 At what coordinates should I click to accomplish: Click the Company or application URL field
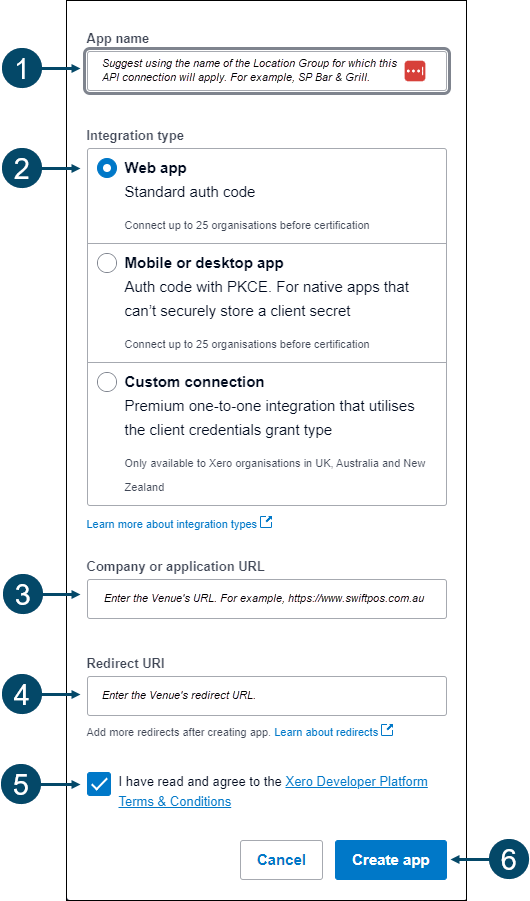pos(267,599)
